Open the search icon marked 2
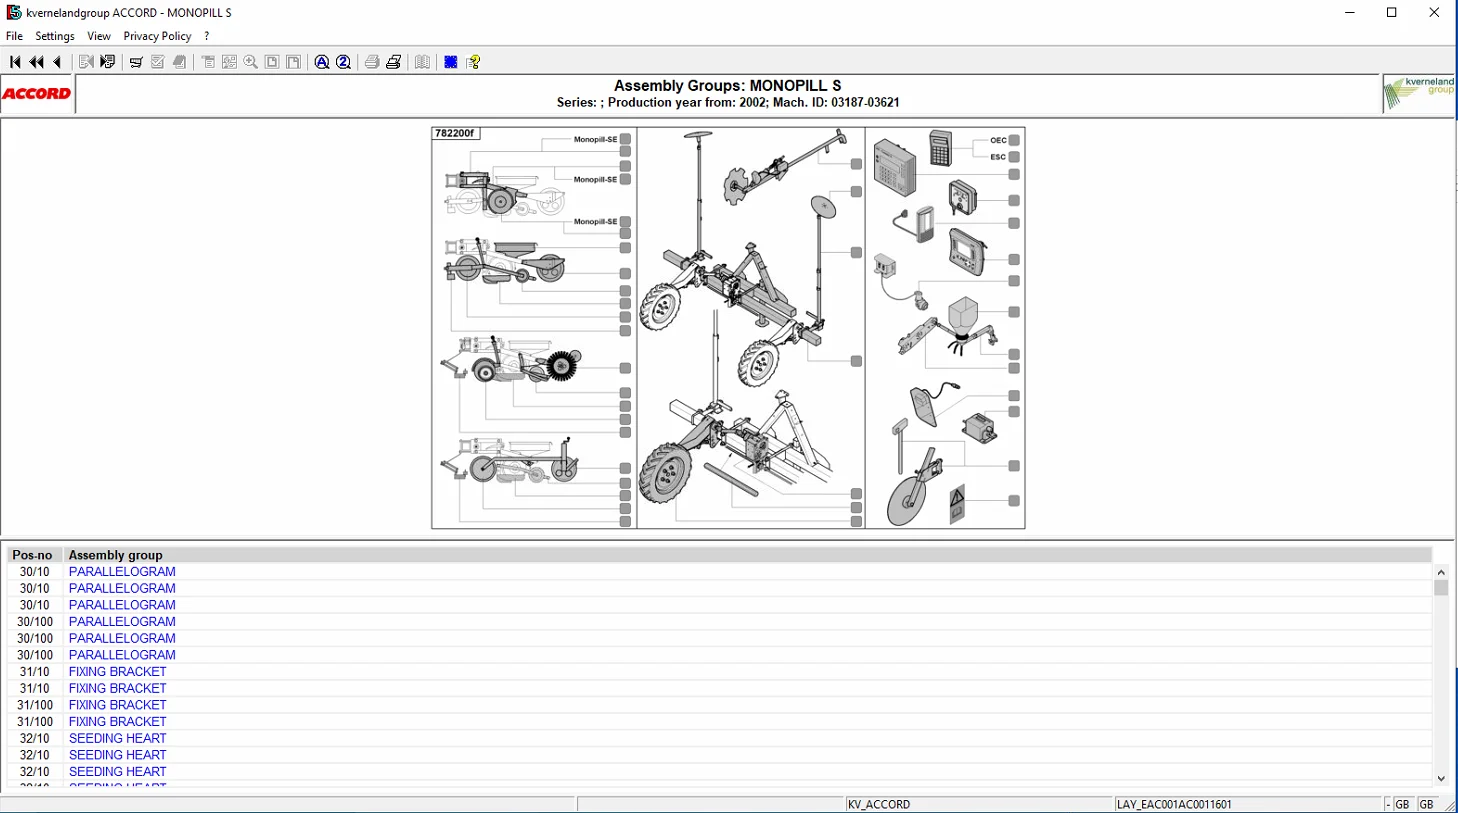 tap(344, 62)
